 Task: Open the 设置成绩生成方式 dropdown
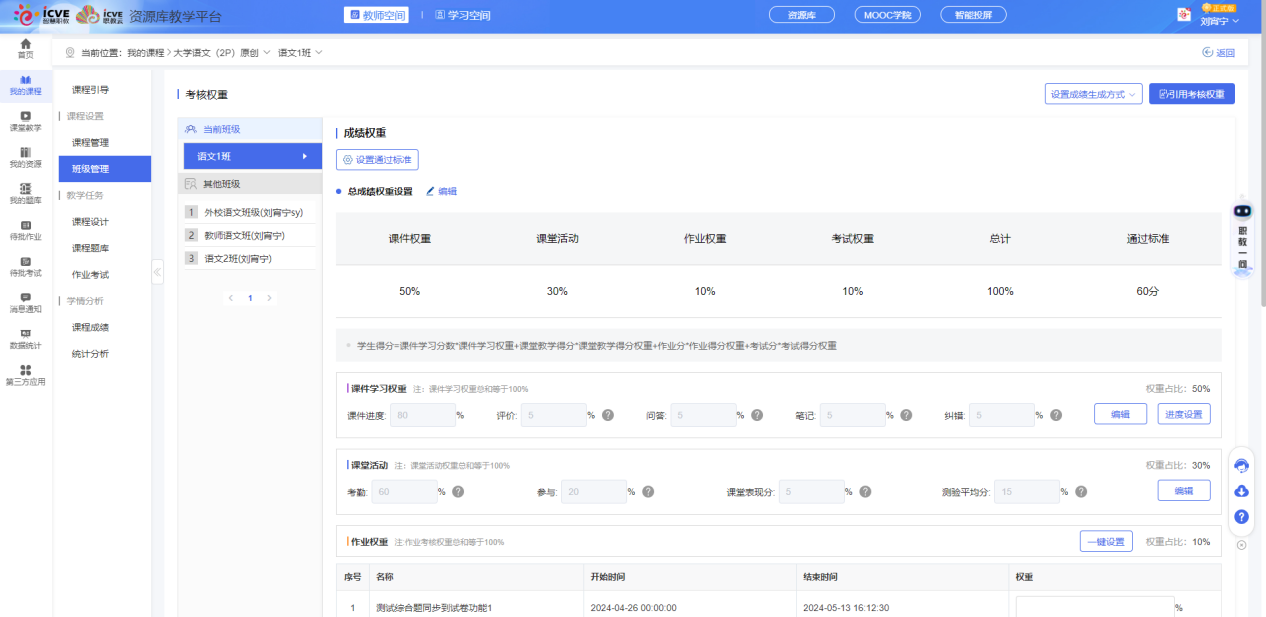point(1094,93)
